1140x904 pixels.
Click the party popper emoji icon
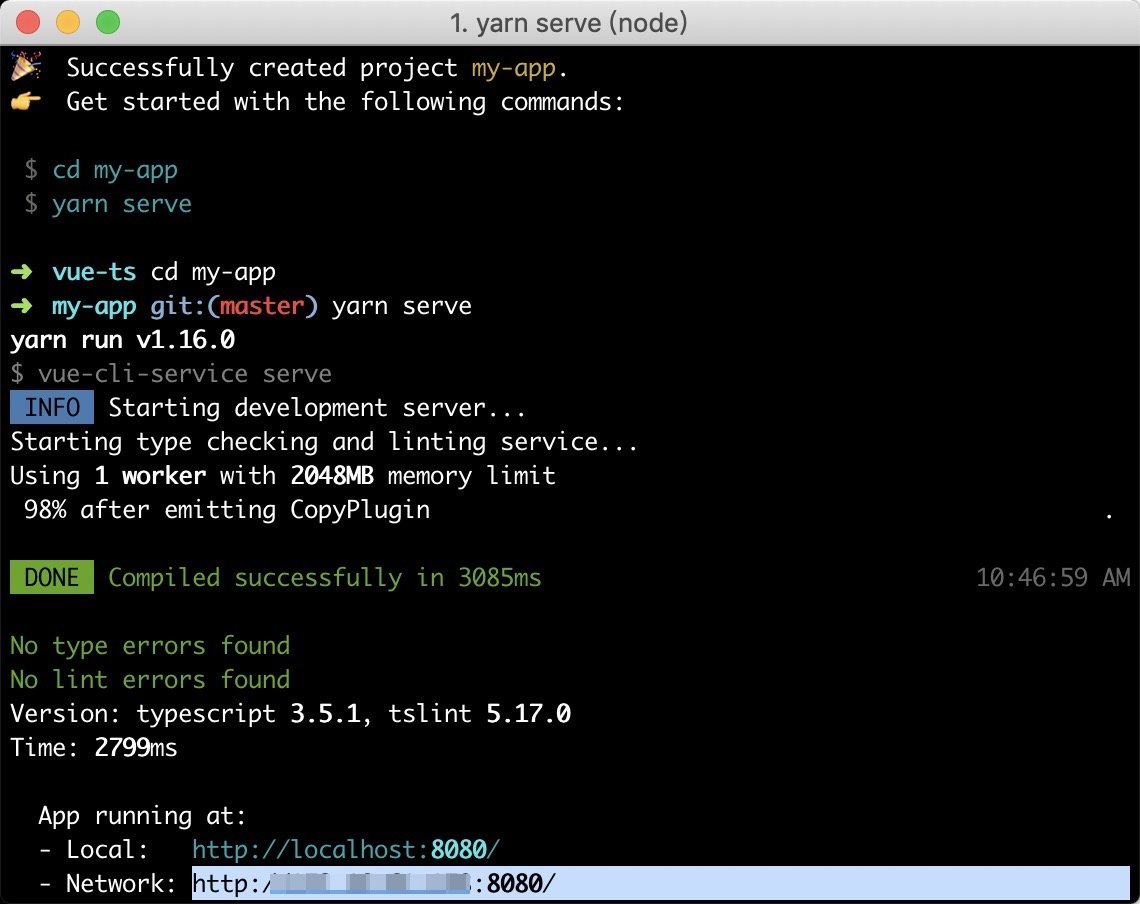pyautogui.click(x=24, y=68)
